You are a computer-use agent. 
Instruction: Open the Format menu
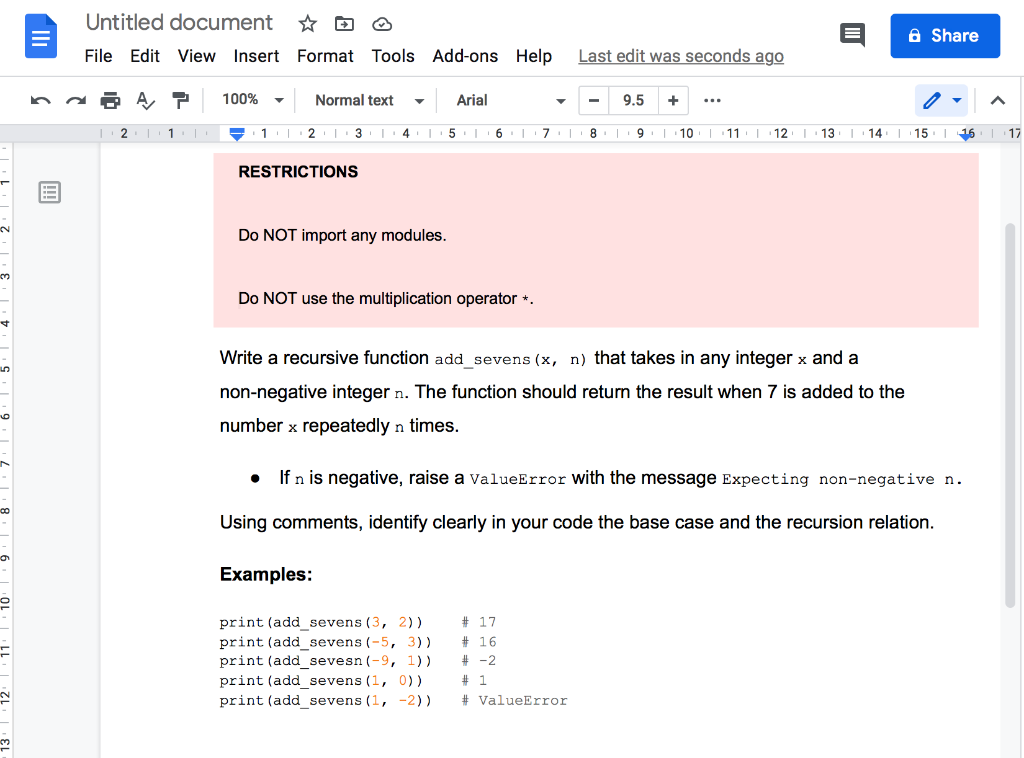point(325,56)
